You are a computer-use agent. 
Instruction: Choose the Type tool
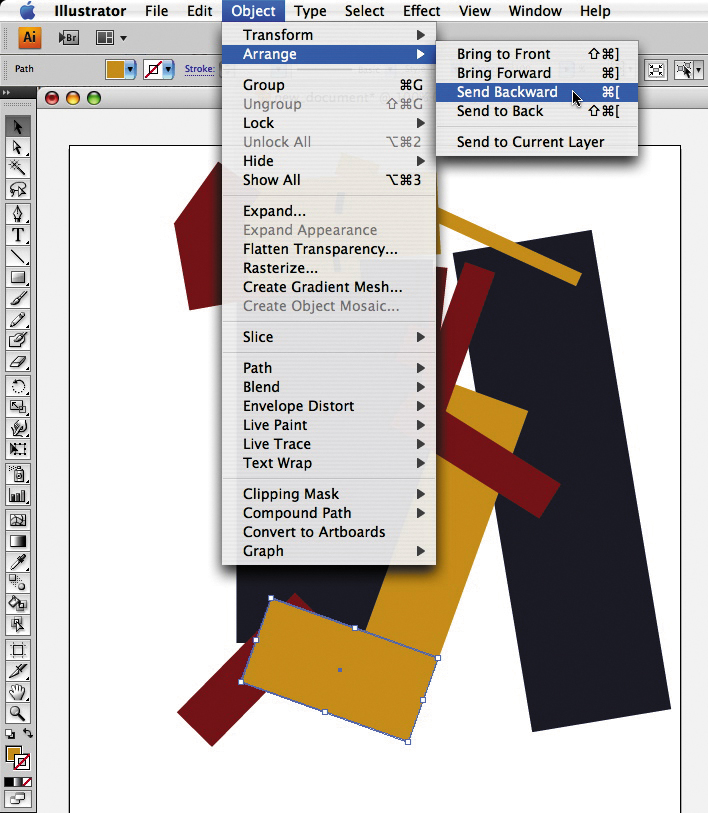pos(17,235)
